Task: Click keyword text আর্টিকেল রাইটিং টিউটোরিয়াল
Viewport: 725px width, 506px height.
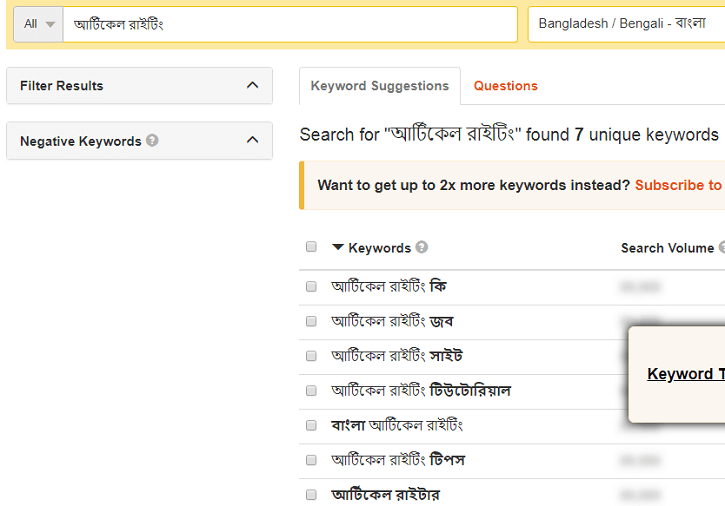Action: tap(421, 390)
